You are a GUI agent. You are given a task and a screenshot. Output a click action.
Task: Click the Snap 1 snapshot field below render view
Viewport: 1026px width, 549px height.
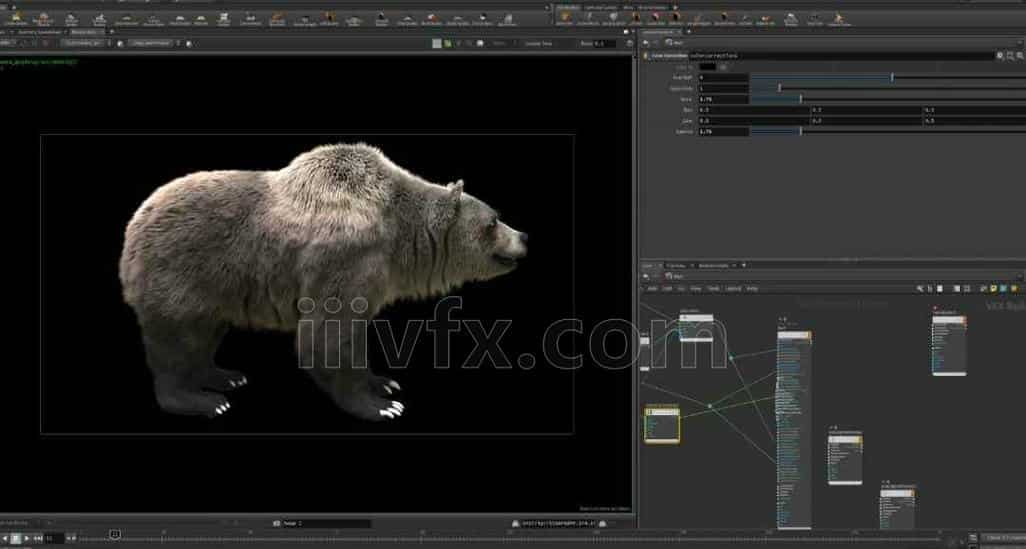click(326, 523)
